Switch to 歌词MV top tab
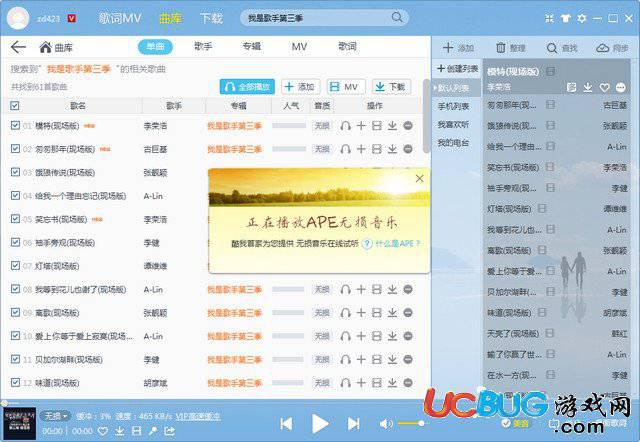Viewport: 640px width, 442px height. 120,18
